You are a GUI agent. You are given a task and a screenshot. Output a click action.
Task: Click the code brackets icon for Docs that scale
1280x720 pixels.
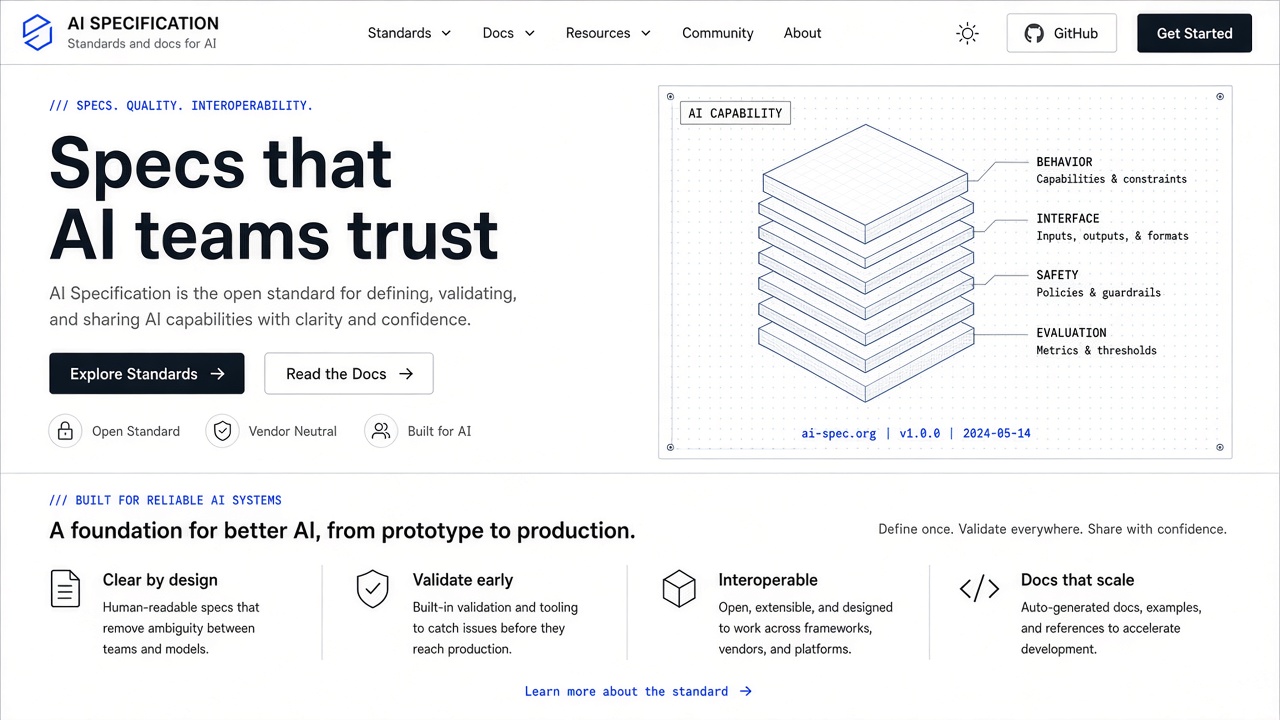coord(979,589)
